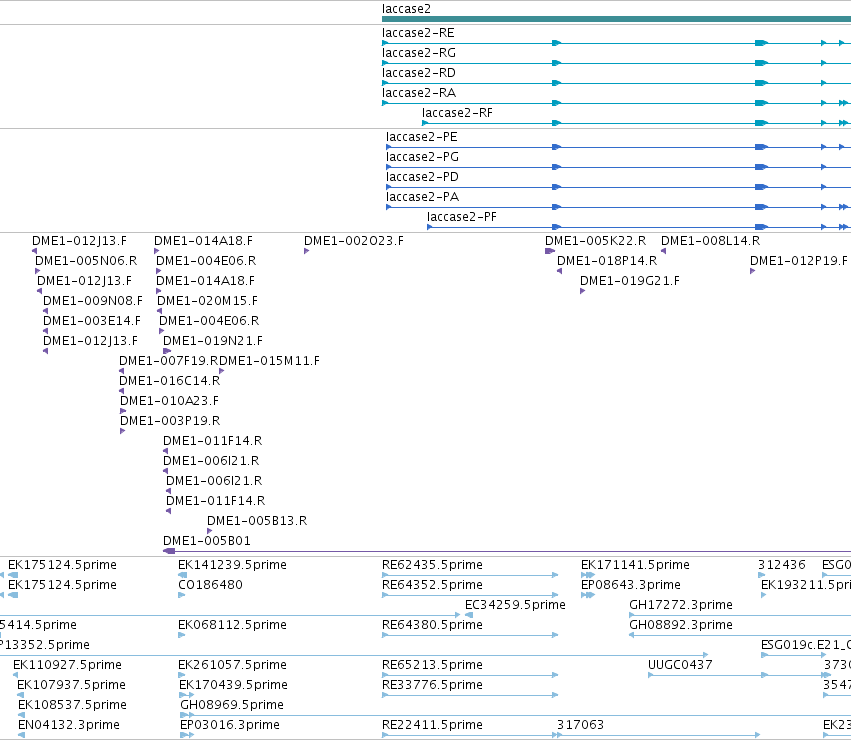
Task: Click the DME1-005B01 feature label
Action: [x=207, y=542]
